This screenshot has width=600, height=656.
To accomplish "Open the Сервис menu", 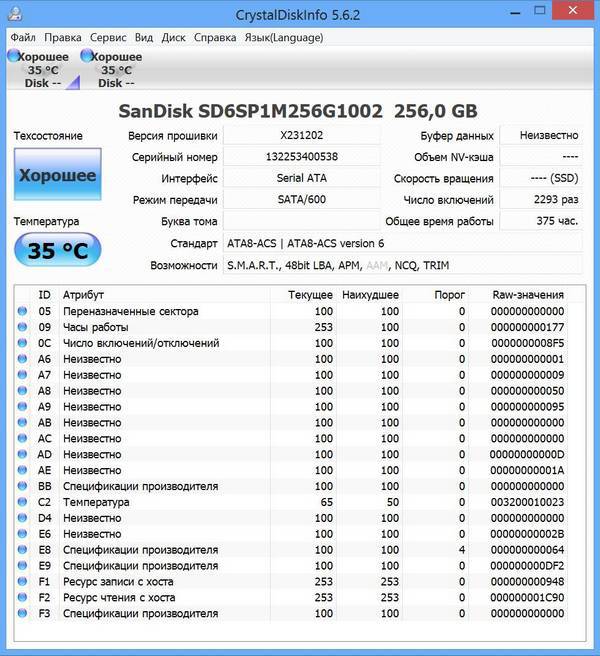I will click(108, 38).
